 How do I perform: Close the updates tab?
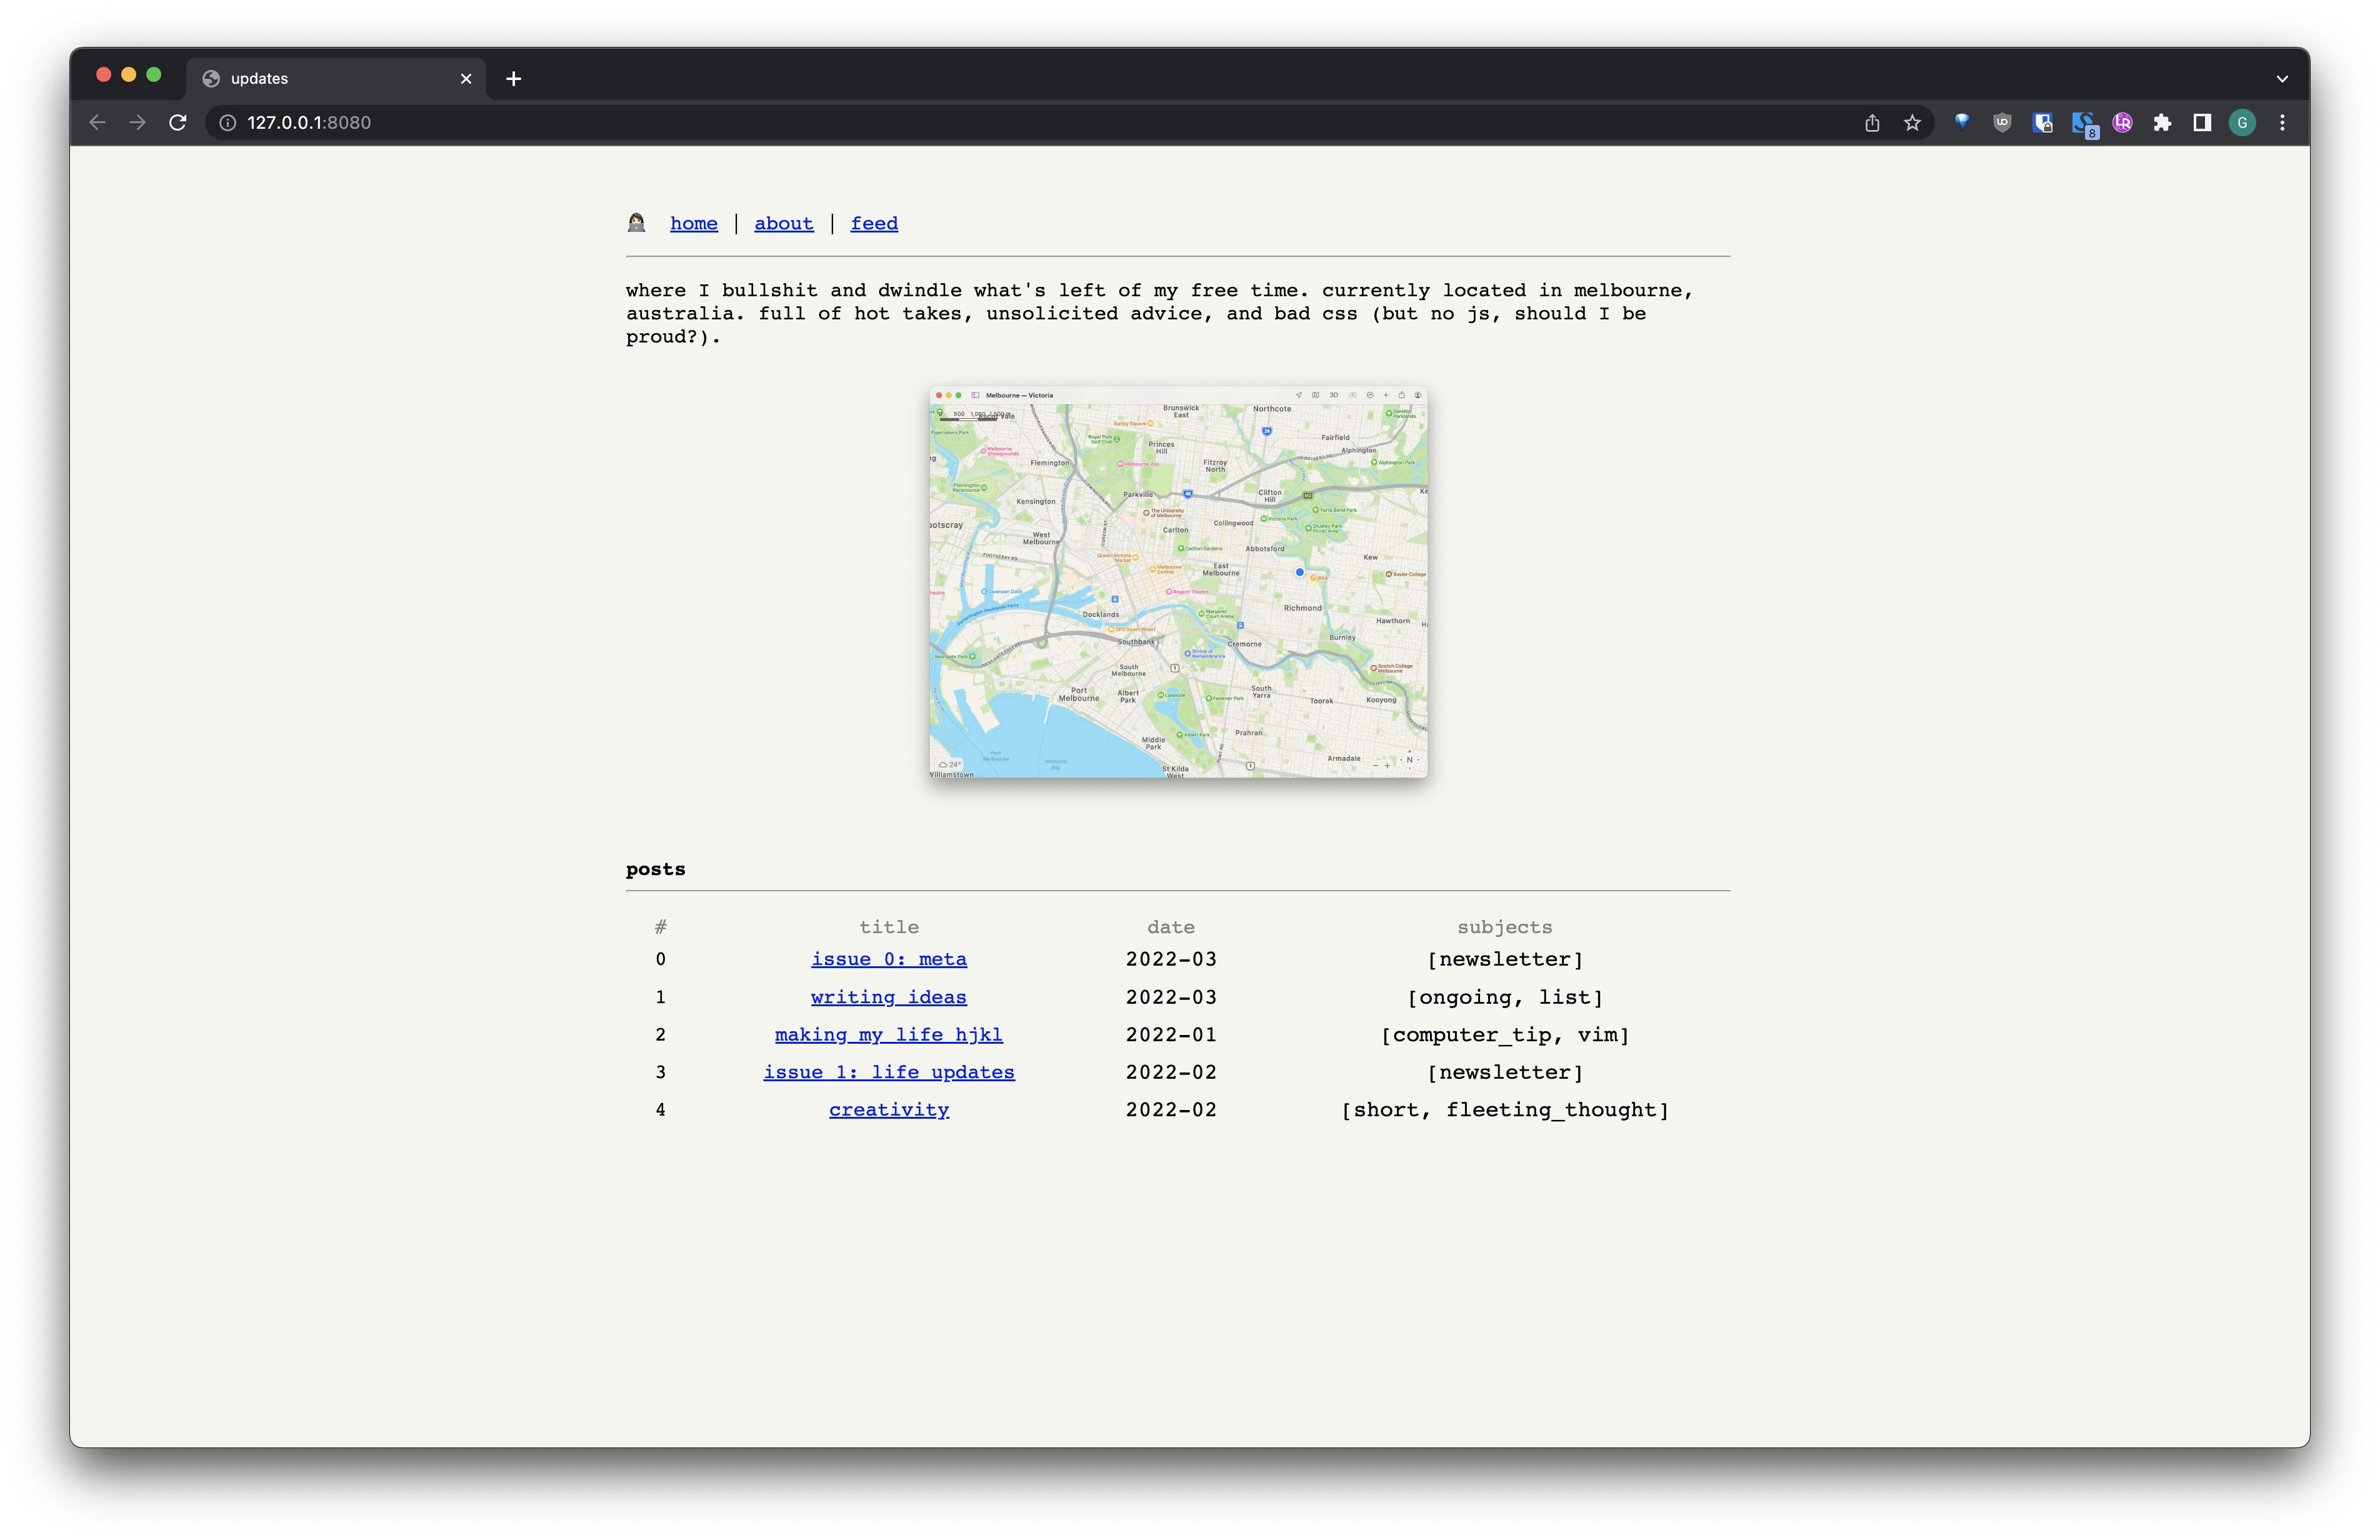click(x=466, y=78)
